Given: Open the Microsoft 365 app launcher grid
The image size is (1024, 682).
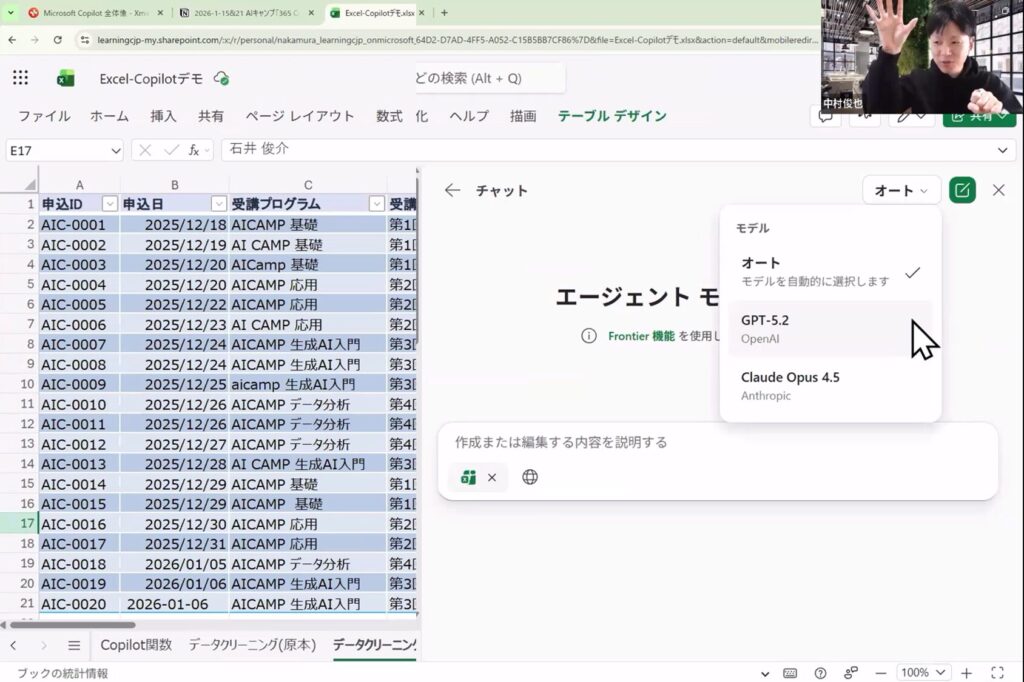Looking at the screenshot, I should pos(20,77).
